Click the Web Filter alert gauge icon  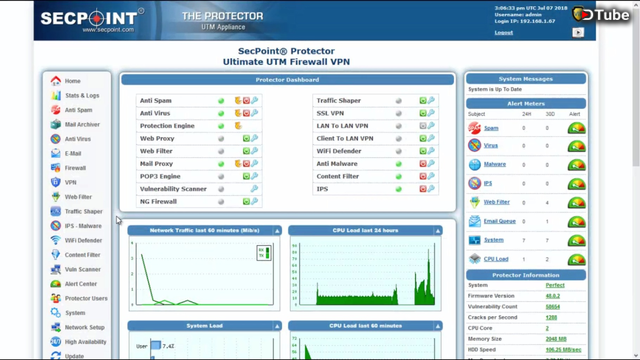pyautogui.click(x=576, y=202)
